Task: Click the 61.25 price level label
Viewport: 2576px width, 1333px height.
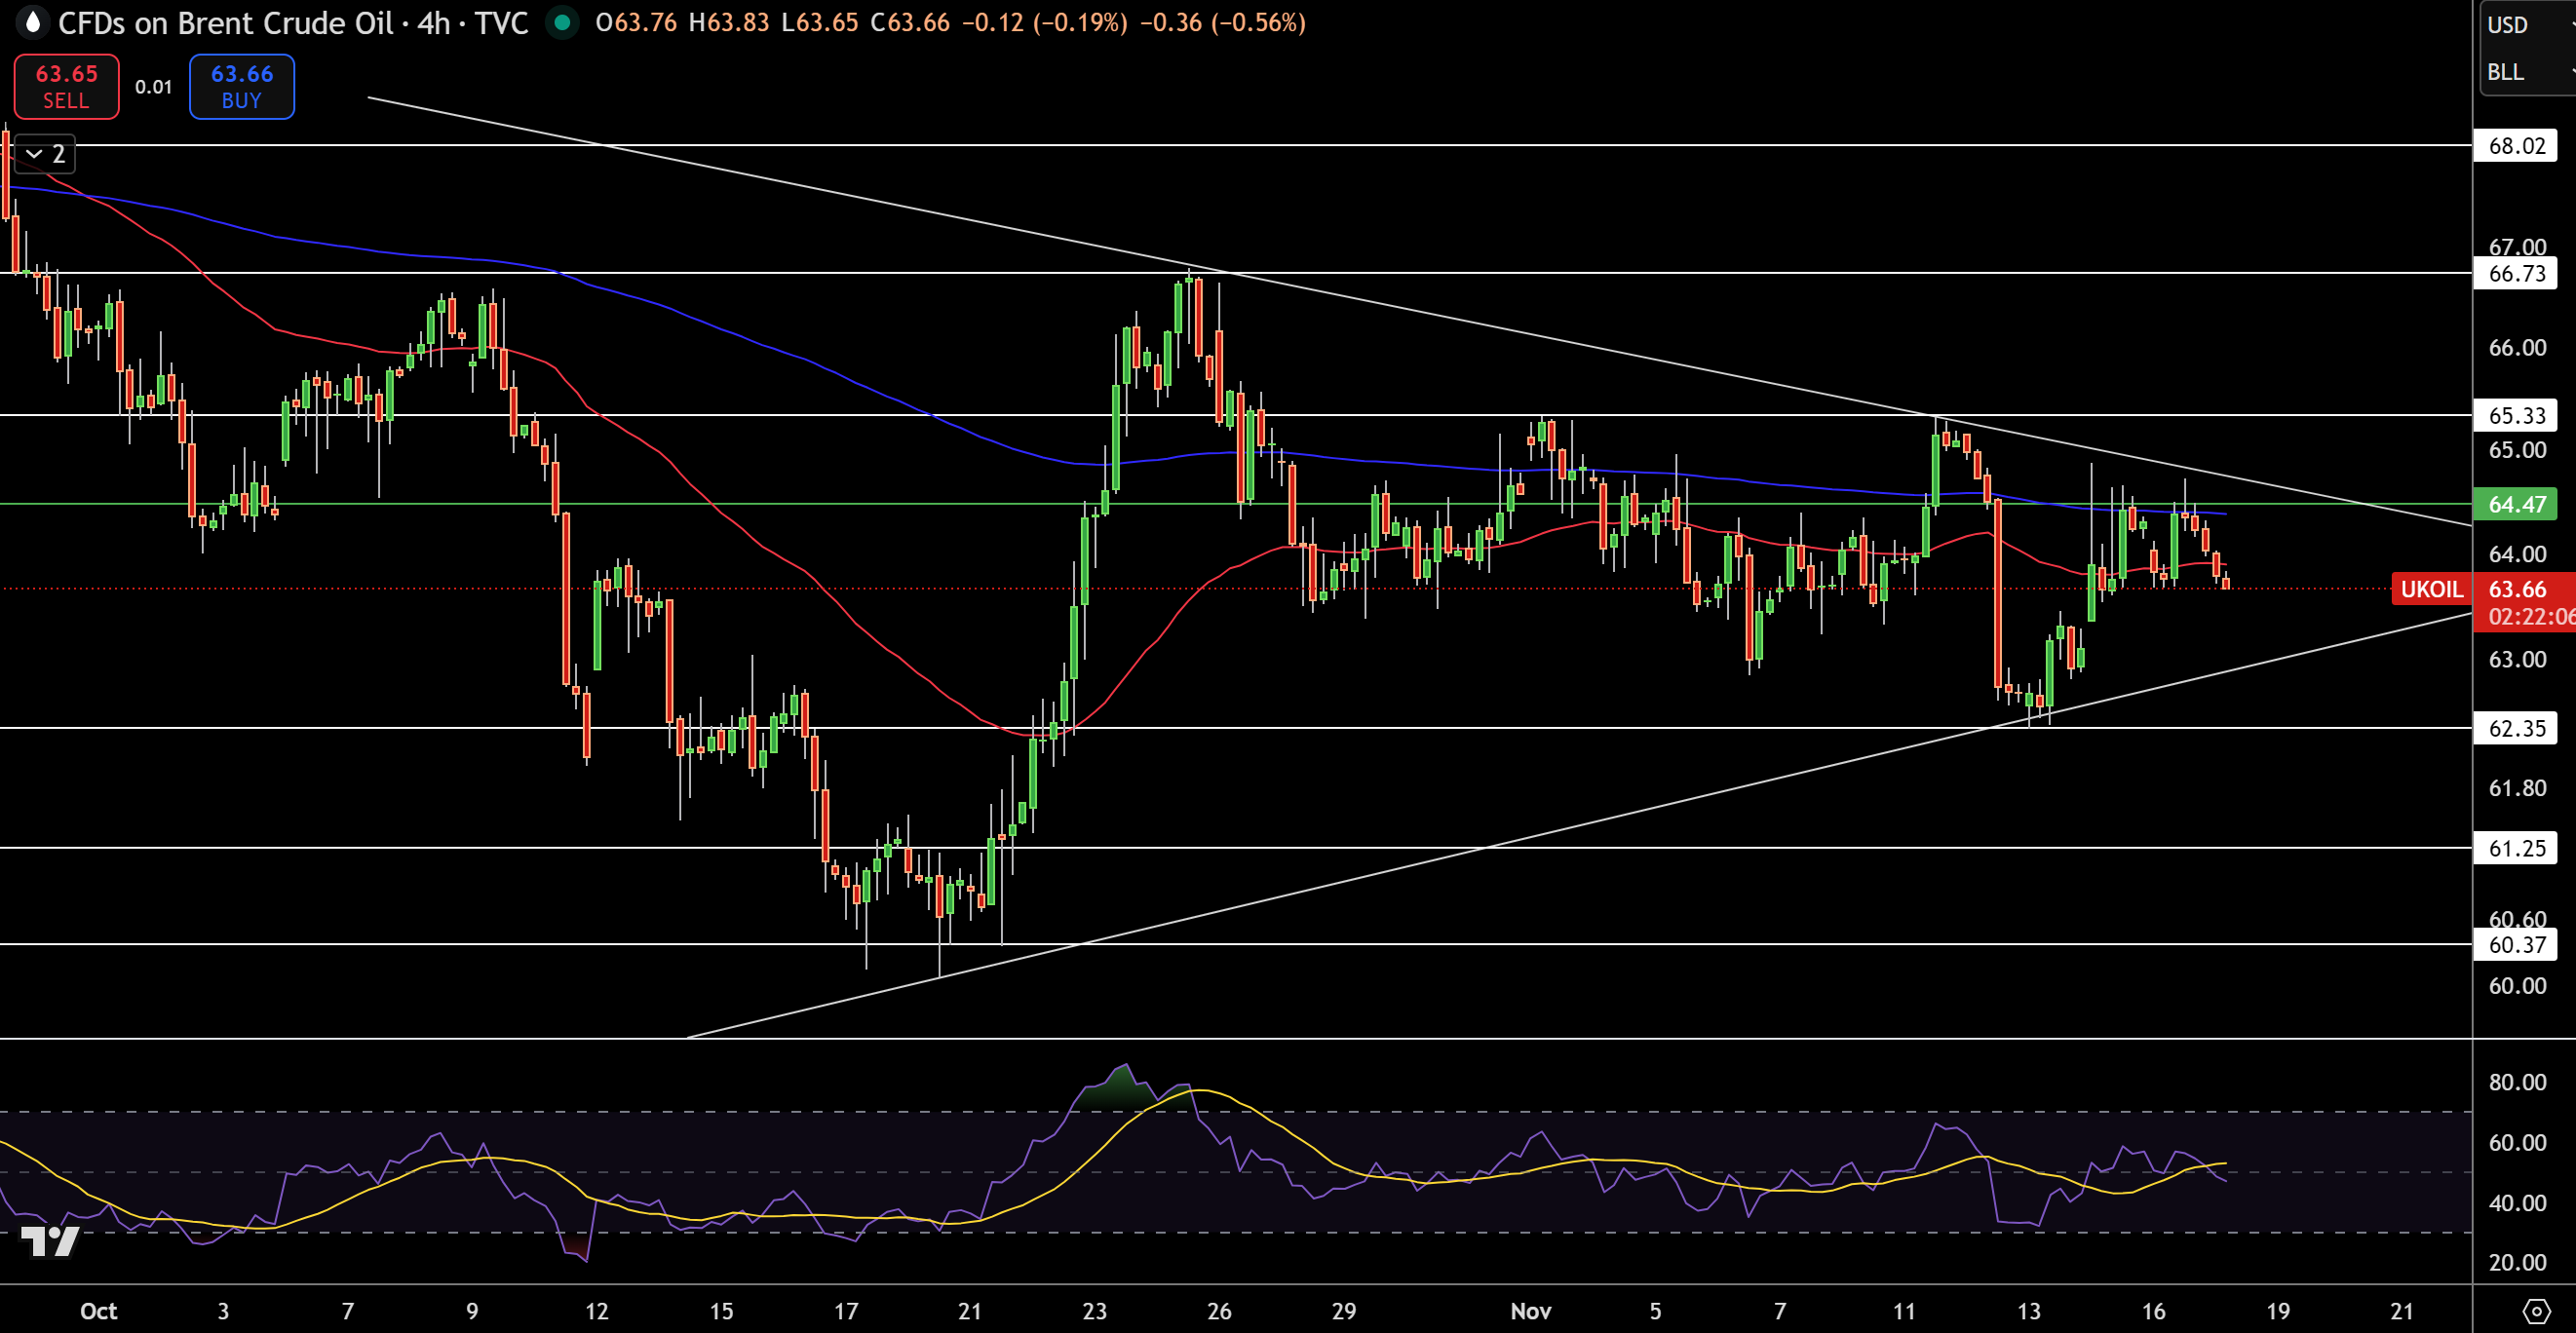Action: pos(2515,848)
